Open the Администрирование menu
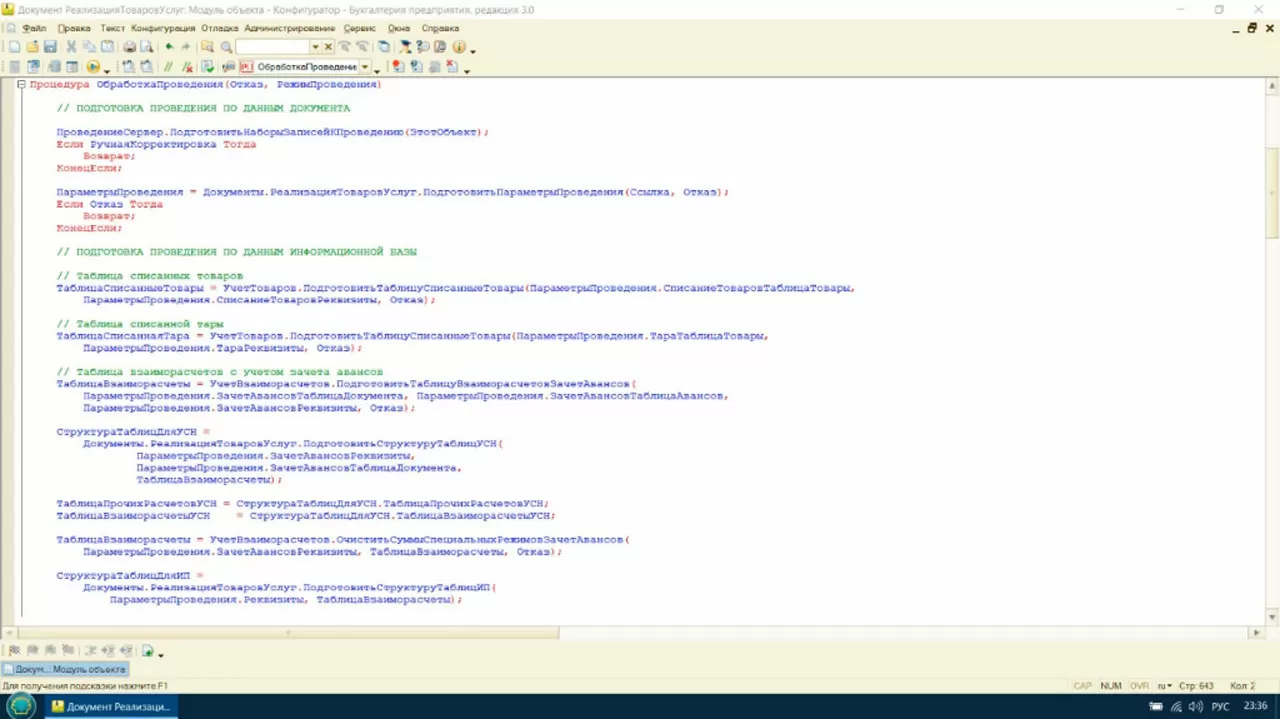 pos(289,28)
